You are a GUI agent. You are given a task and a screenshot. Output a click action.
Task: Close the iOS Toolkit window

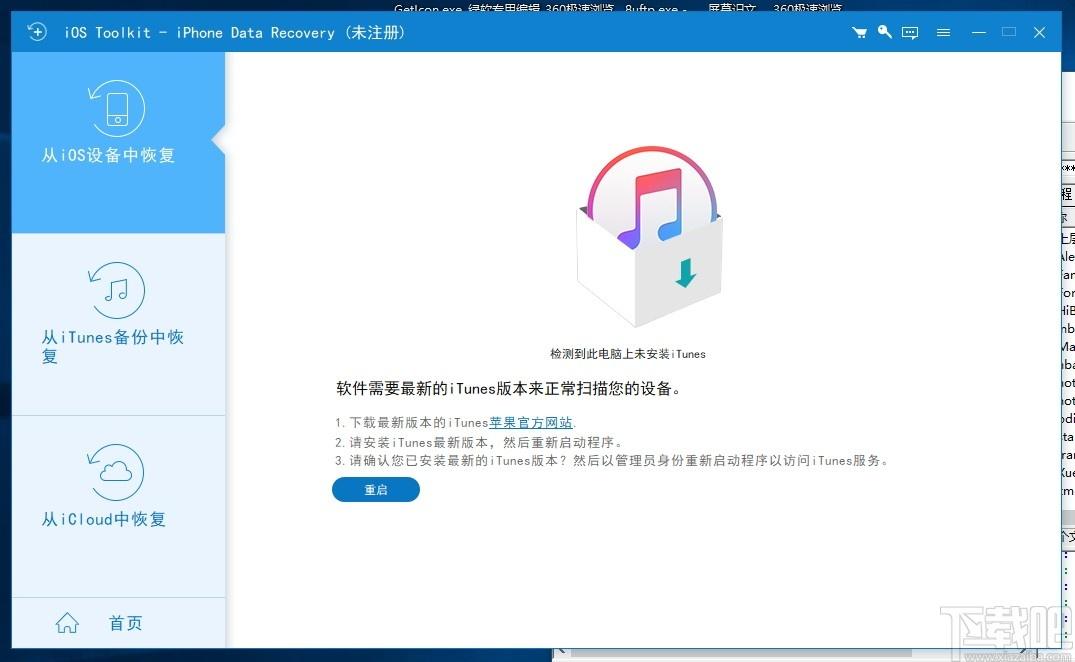click(1039, 32)
